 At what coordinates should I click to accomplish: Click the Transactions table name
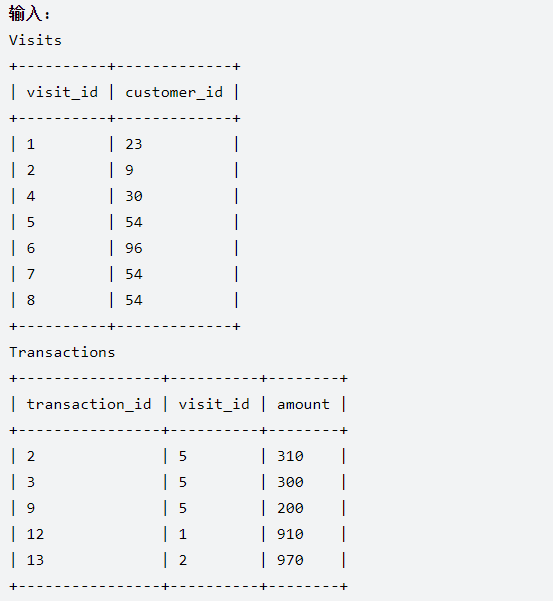click(62, 352)
